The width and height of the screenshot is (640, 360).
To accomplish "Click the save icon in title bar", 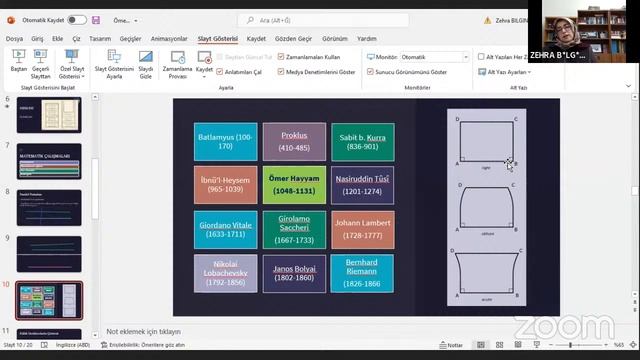I will click(x=96, y=20).
